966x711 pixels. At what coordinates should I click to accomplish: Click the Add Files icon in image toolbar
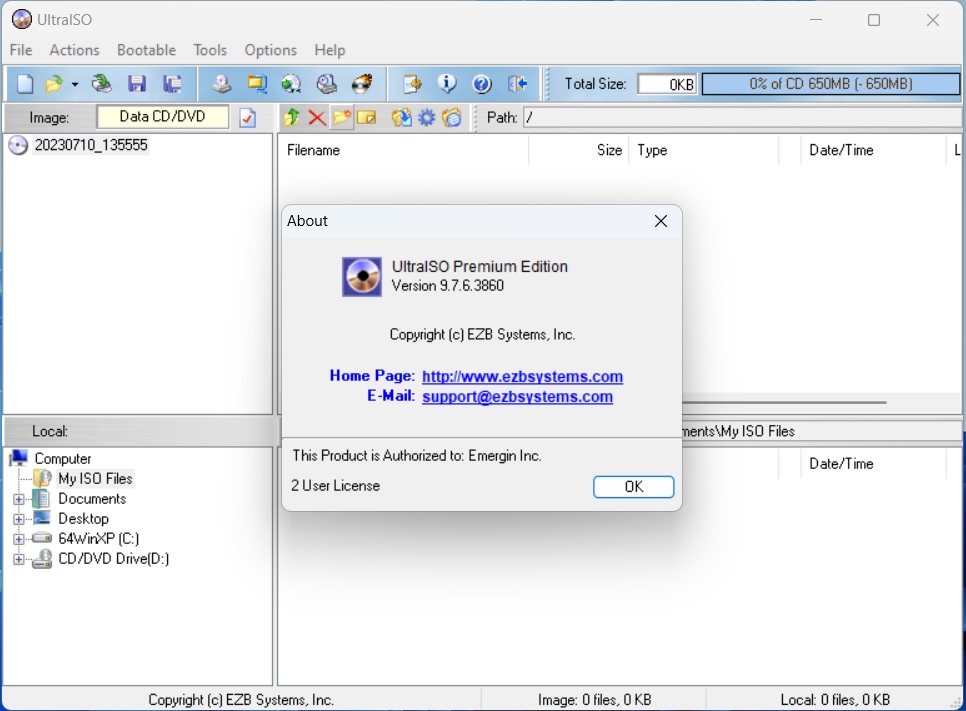tap(402, 117)
